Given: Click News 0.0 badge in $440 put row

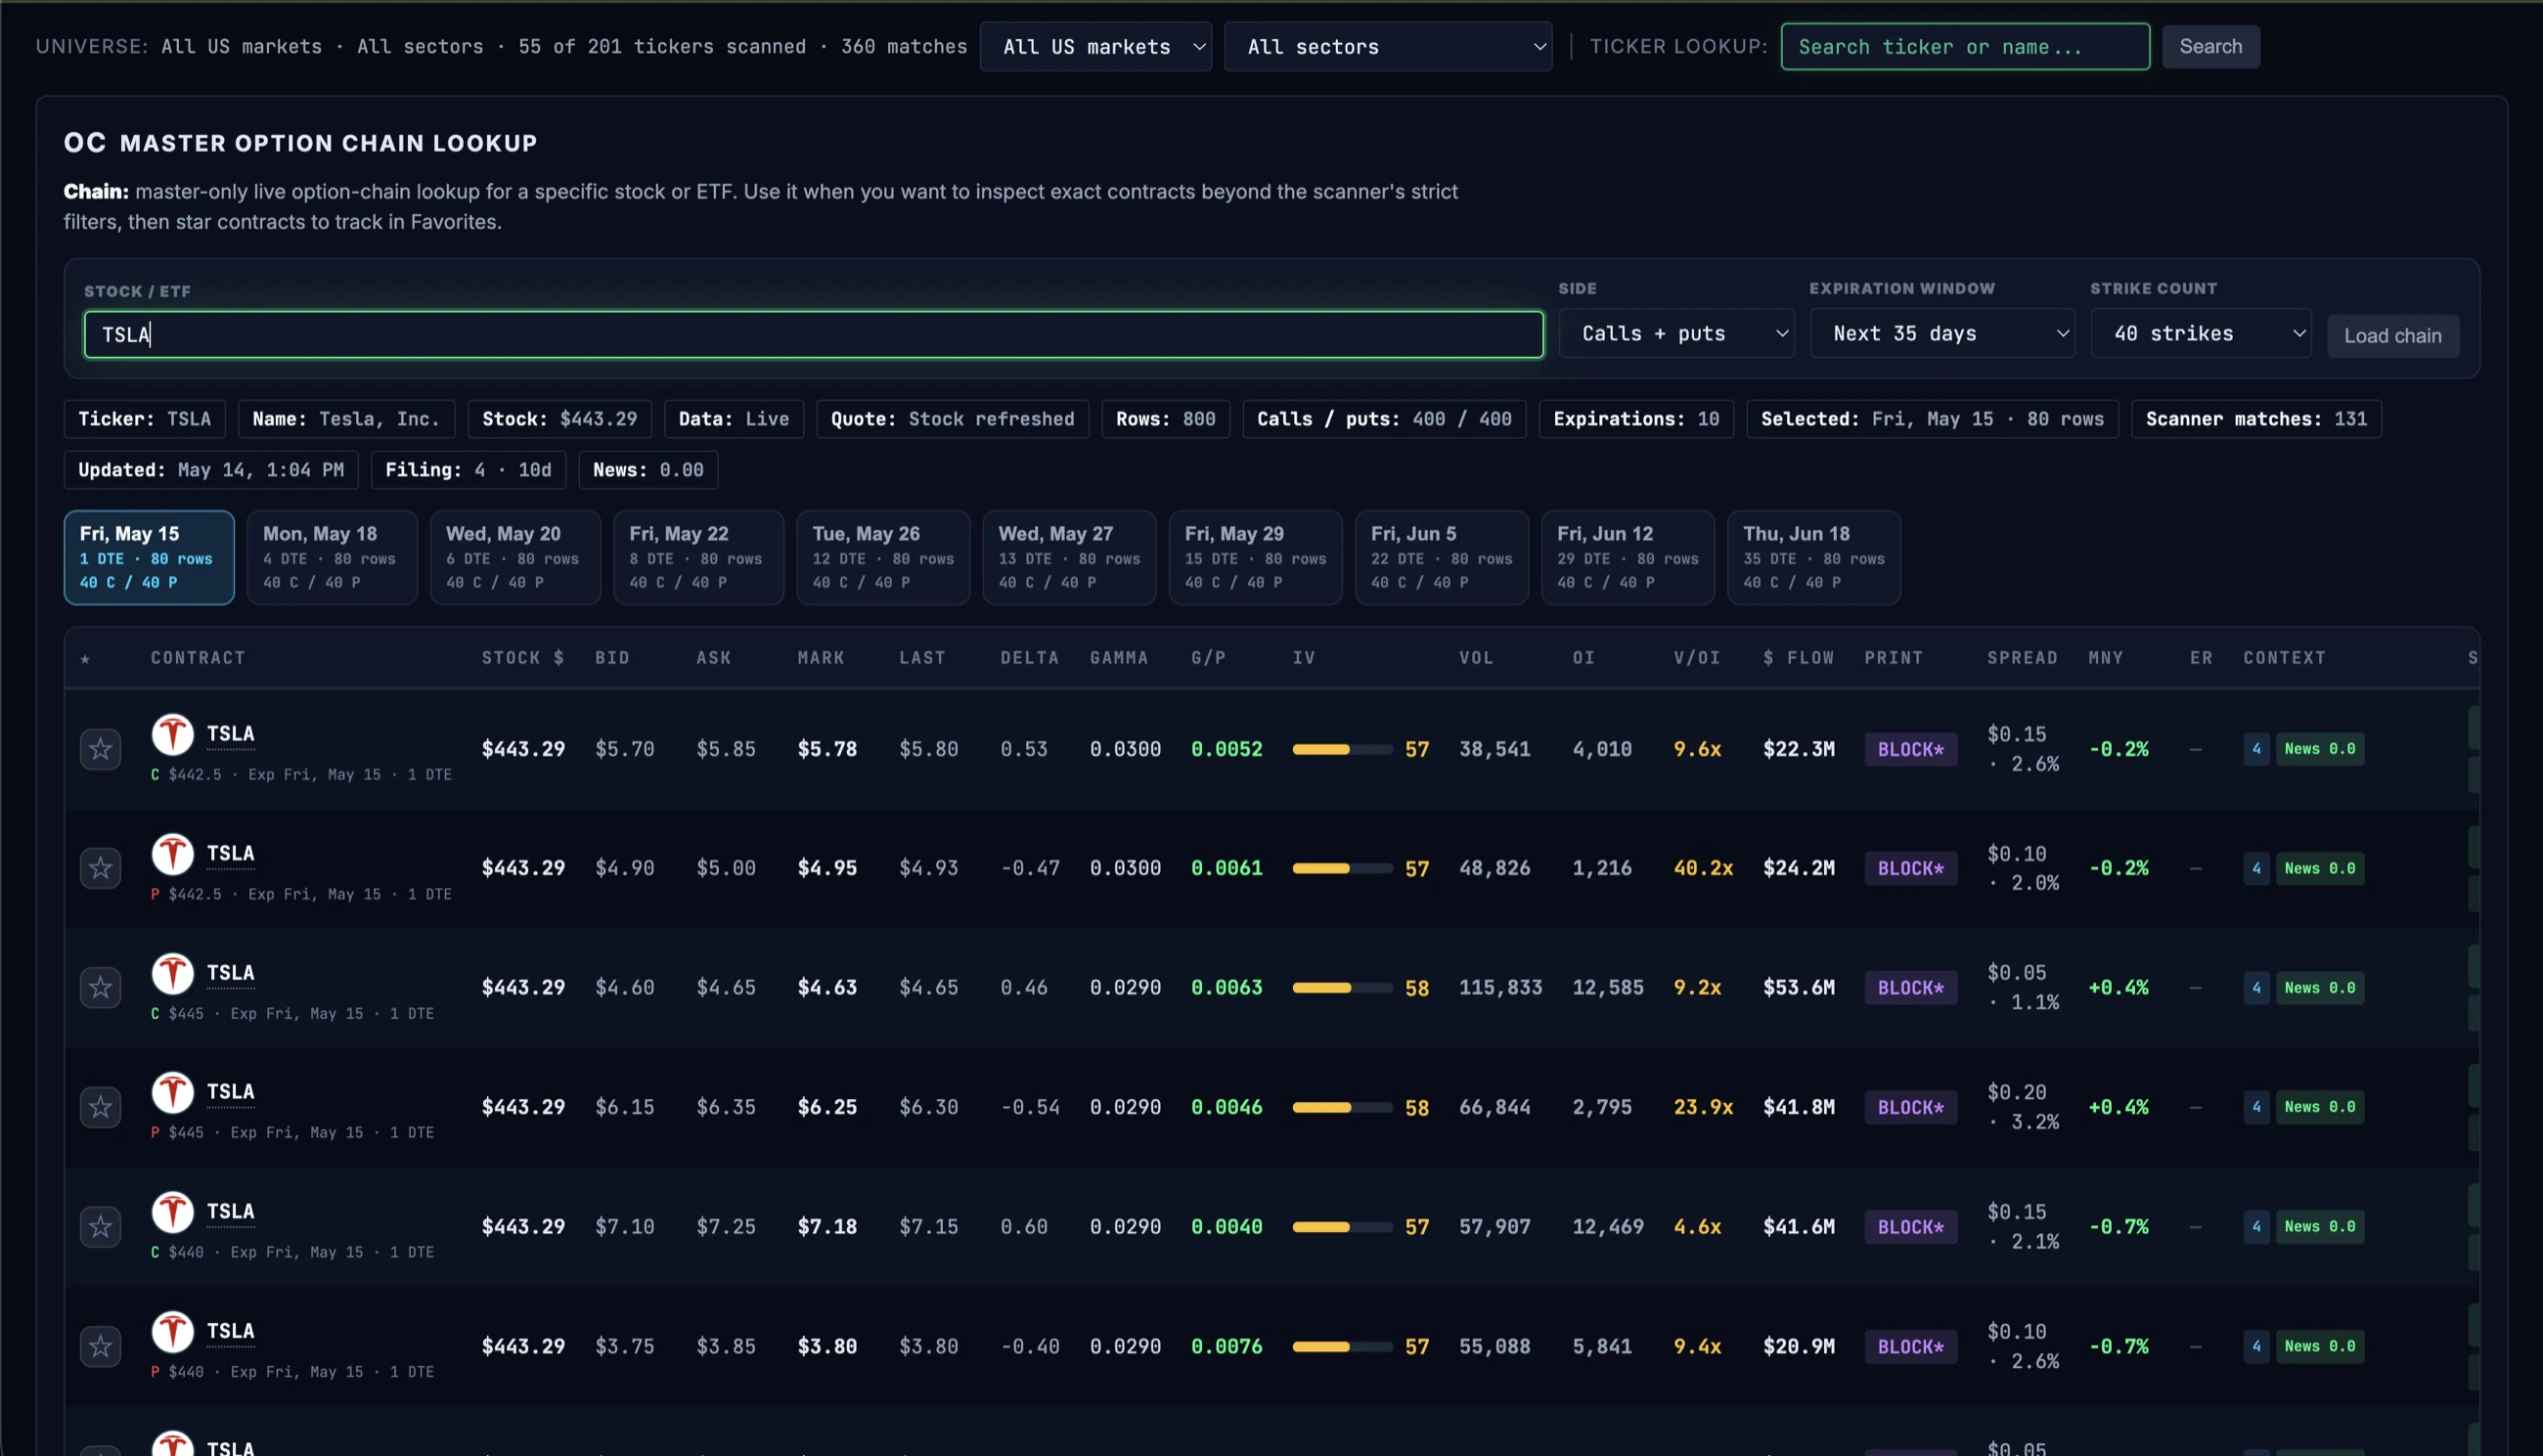Looking at the screenshot, I should tap(2320, 1346).
